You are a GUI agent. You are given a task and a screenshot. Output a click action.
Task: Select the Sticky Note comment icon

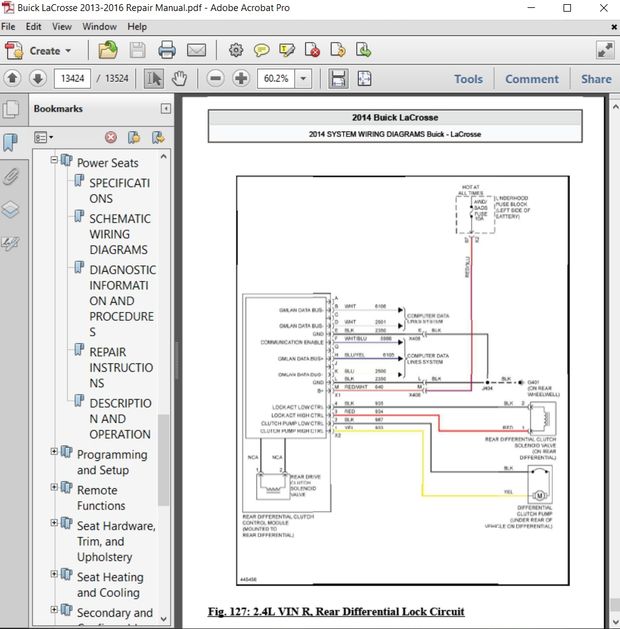point(261,51)
